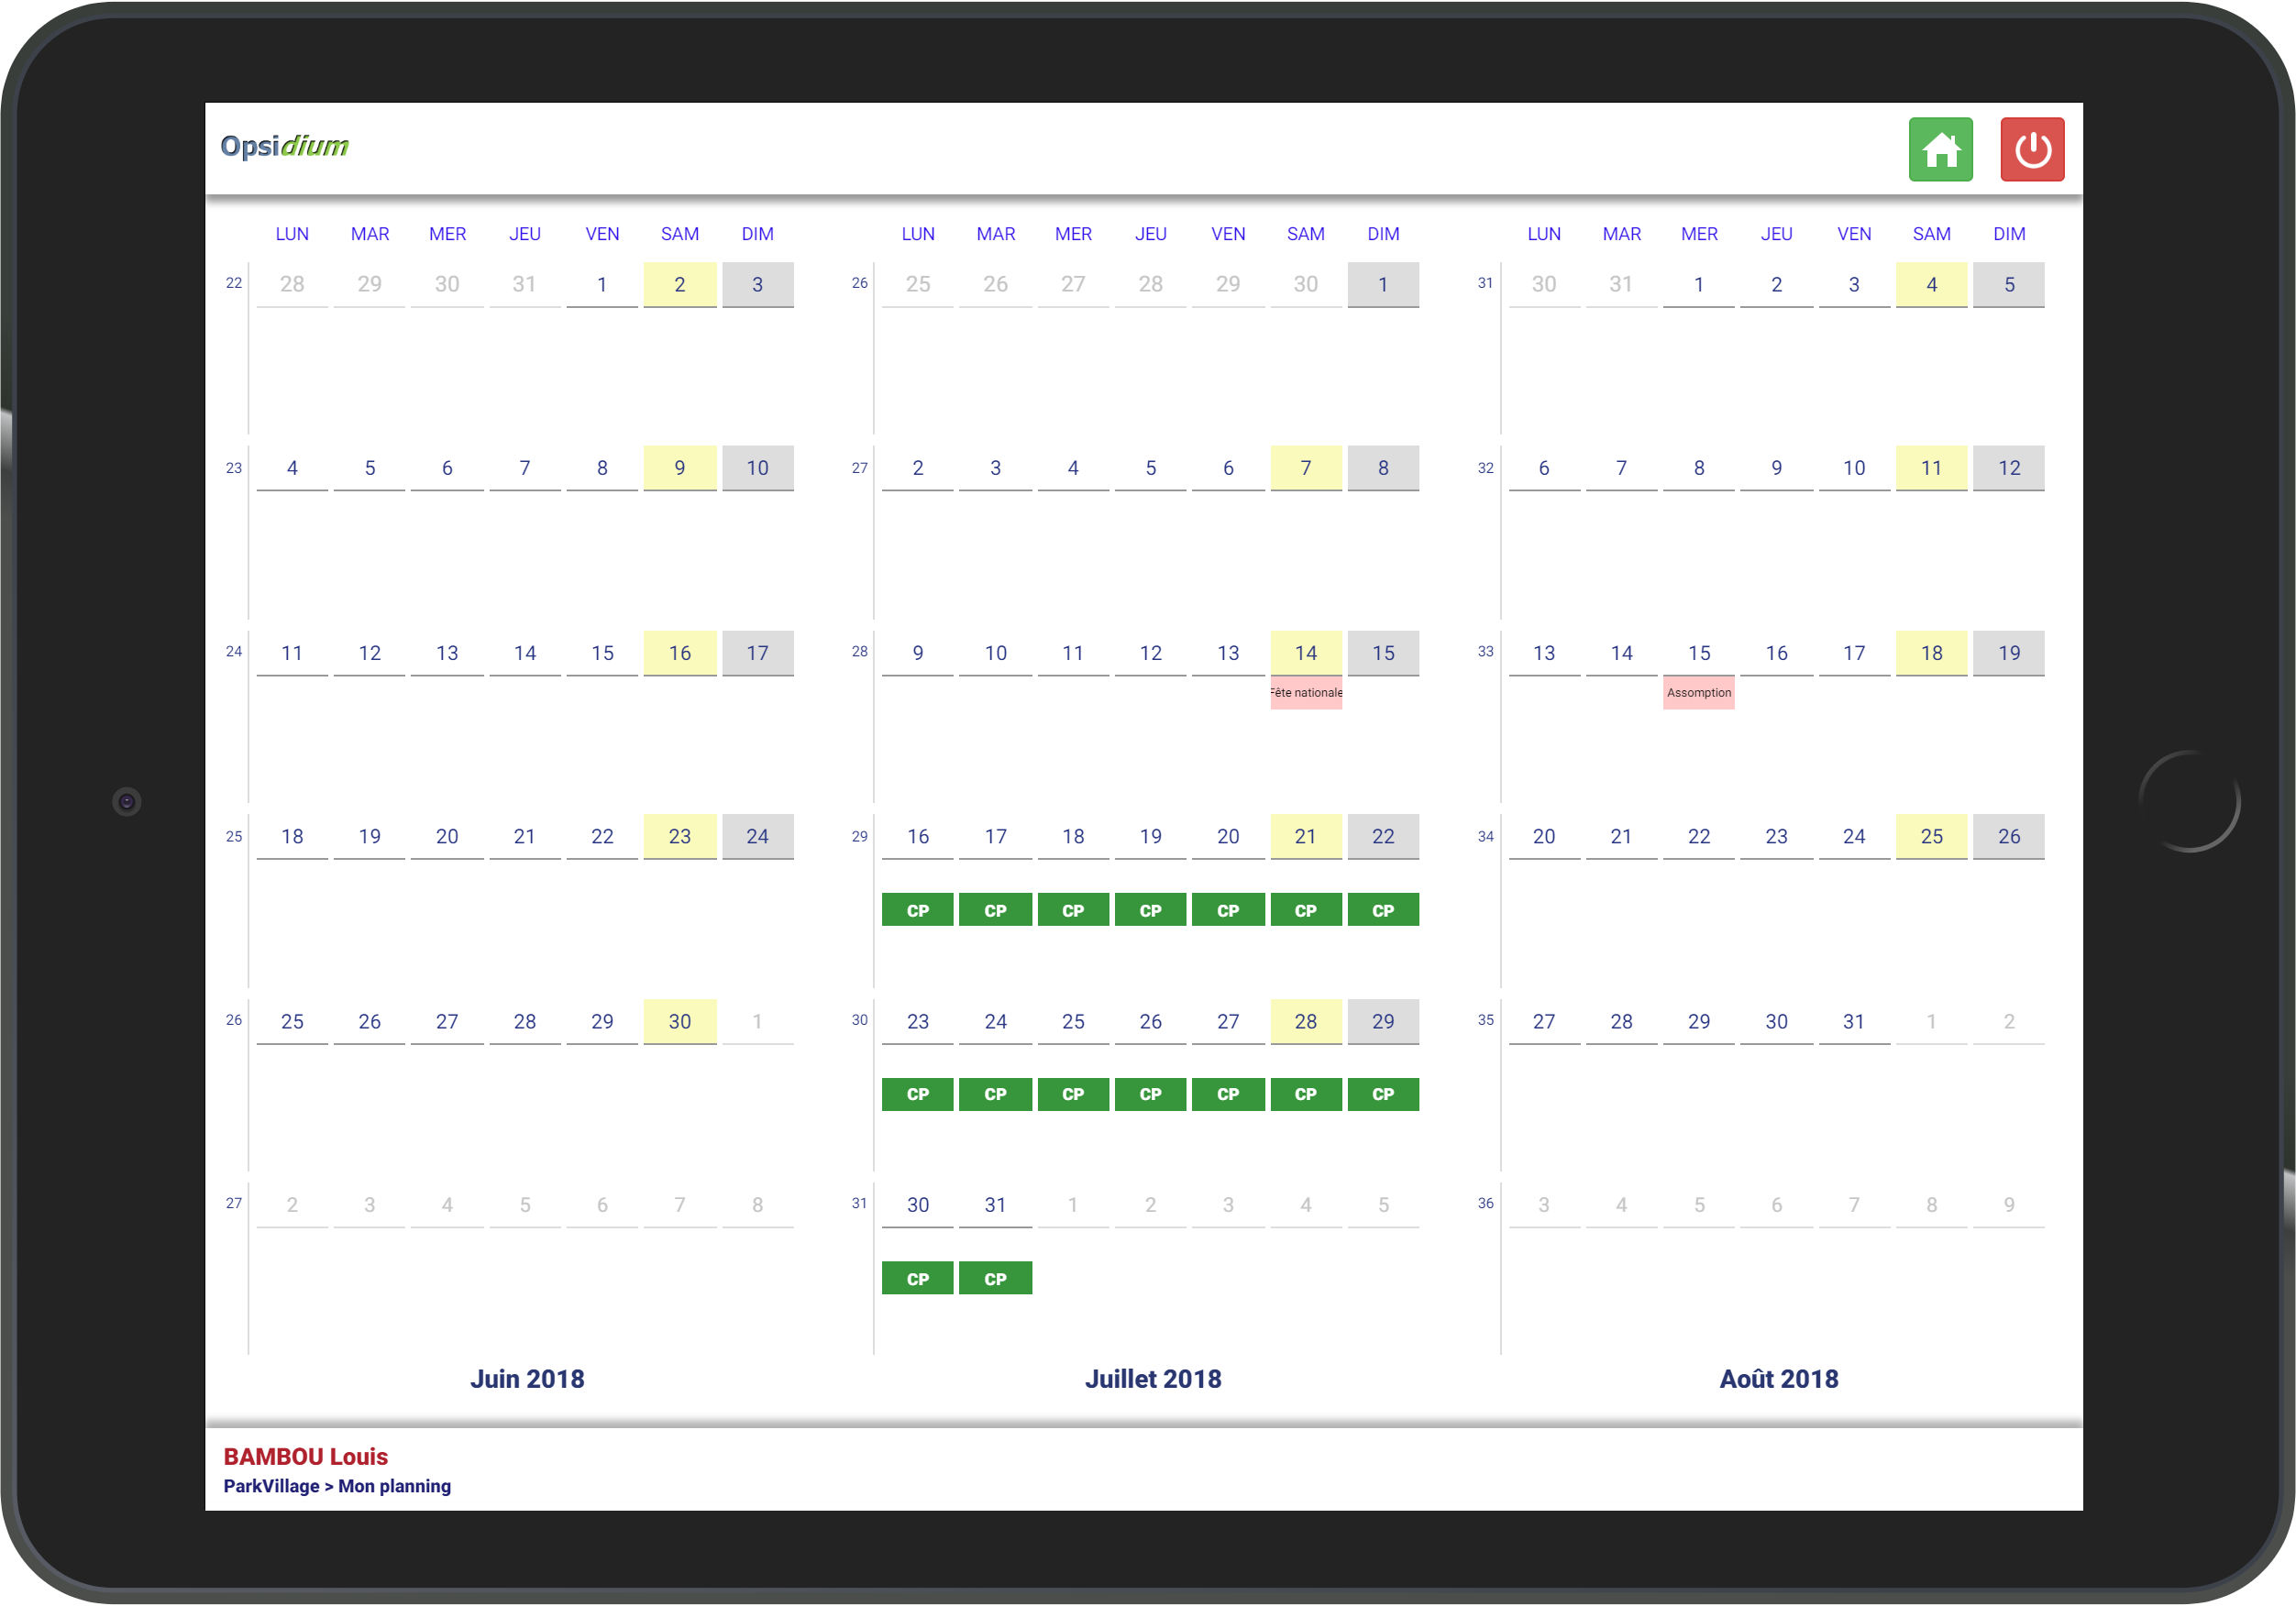Select August 22 in Août 2018
Image resolution: width=2296 pixels, height=1606 pixels.
[1698, 836]
